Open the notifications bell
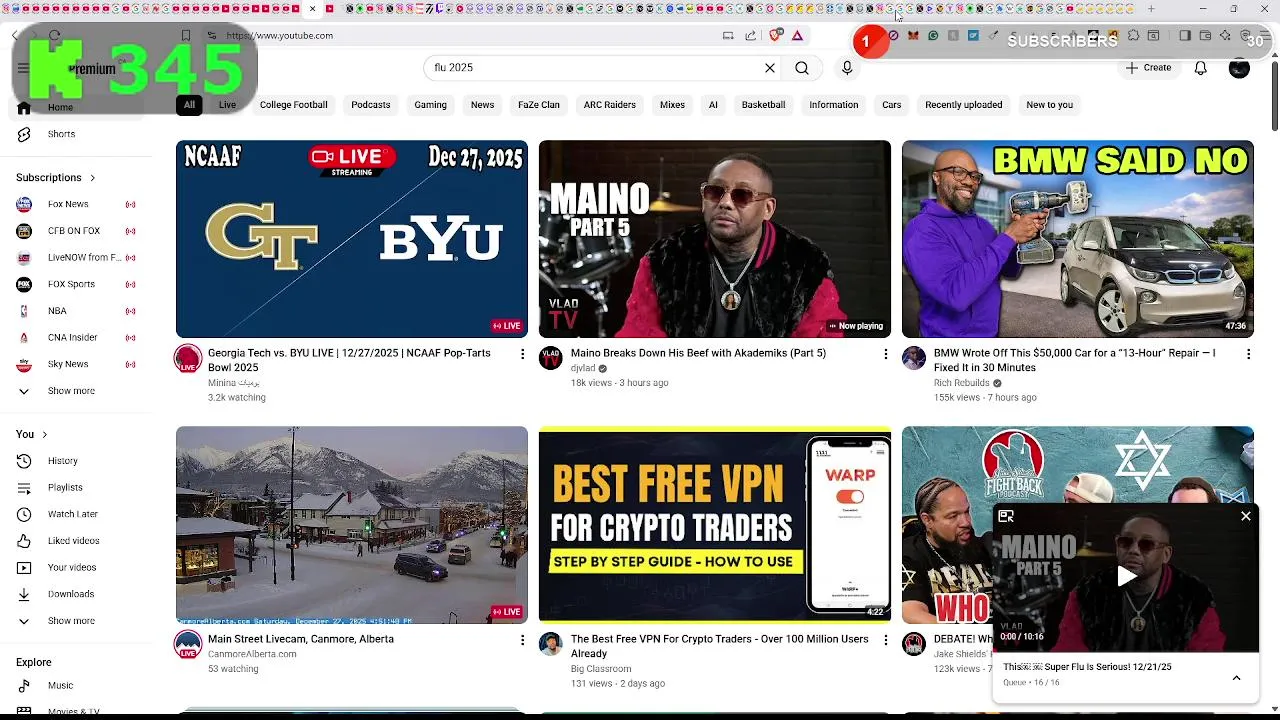Viewport: 1280px width, 720px height. pos(1201,68)
